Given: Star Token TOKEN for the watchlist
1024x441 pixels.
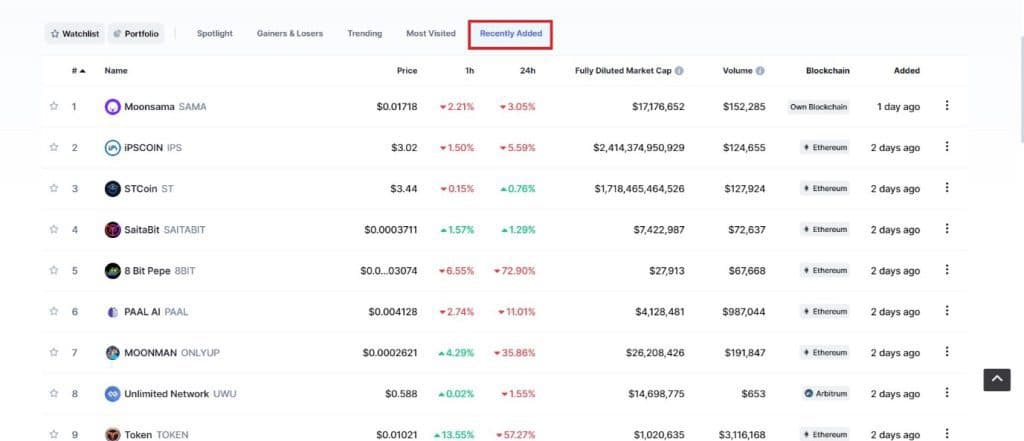Looking at the screenshot, I should pos(54,434).
